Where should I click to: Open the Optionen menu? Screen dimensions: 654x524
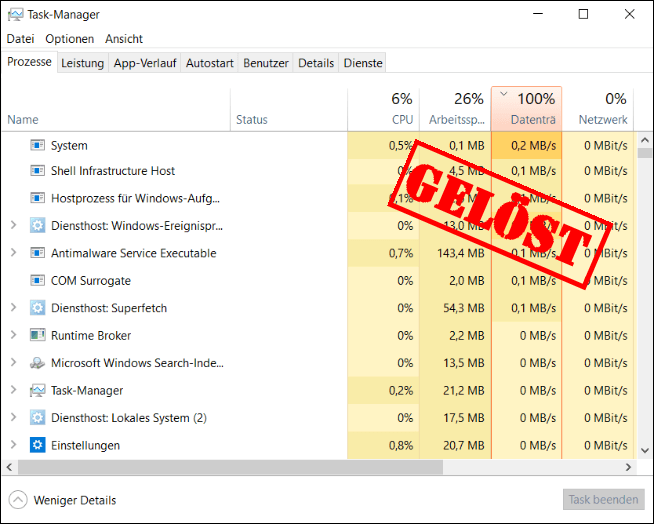[x=70, y=39]
